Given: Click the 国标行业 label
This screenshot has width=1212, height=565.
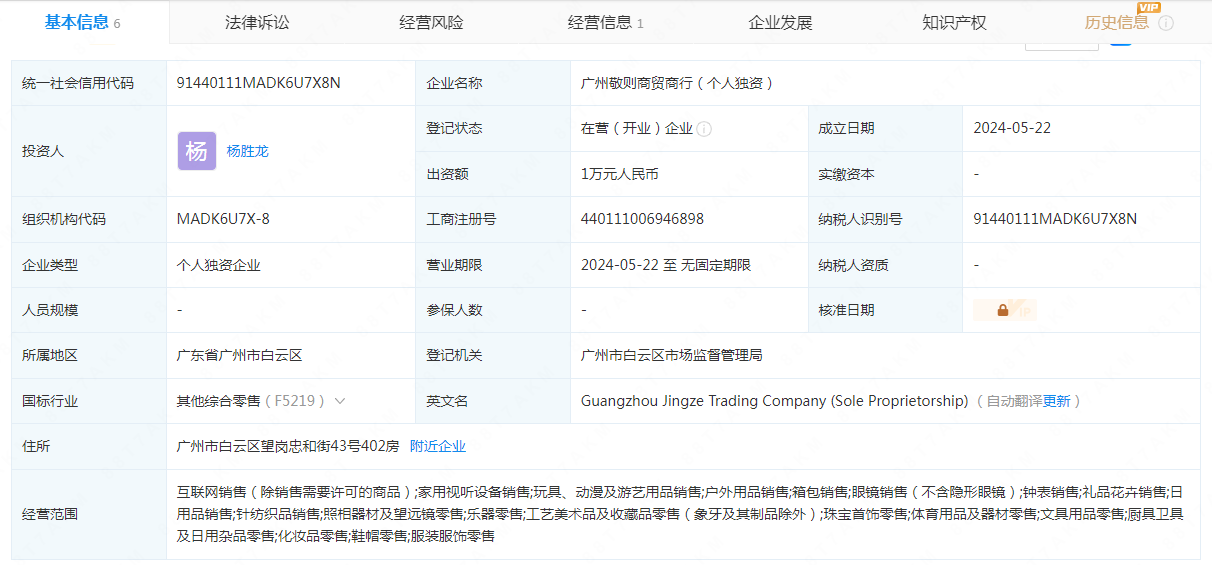Looking at the screenshot, I should click(x=50, y=401).
